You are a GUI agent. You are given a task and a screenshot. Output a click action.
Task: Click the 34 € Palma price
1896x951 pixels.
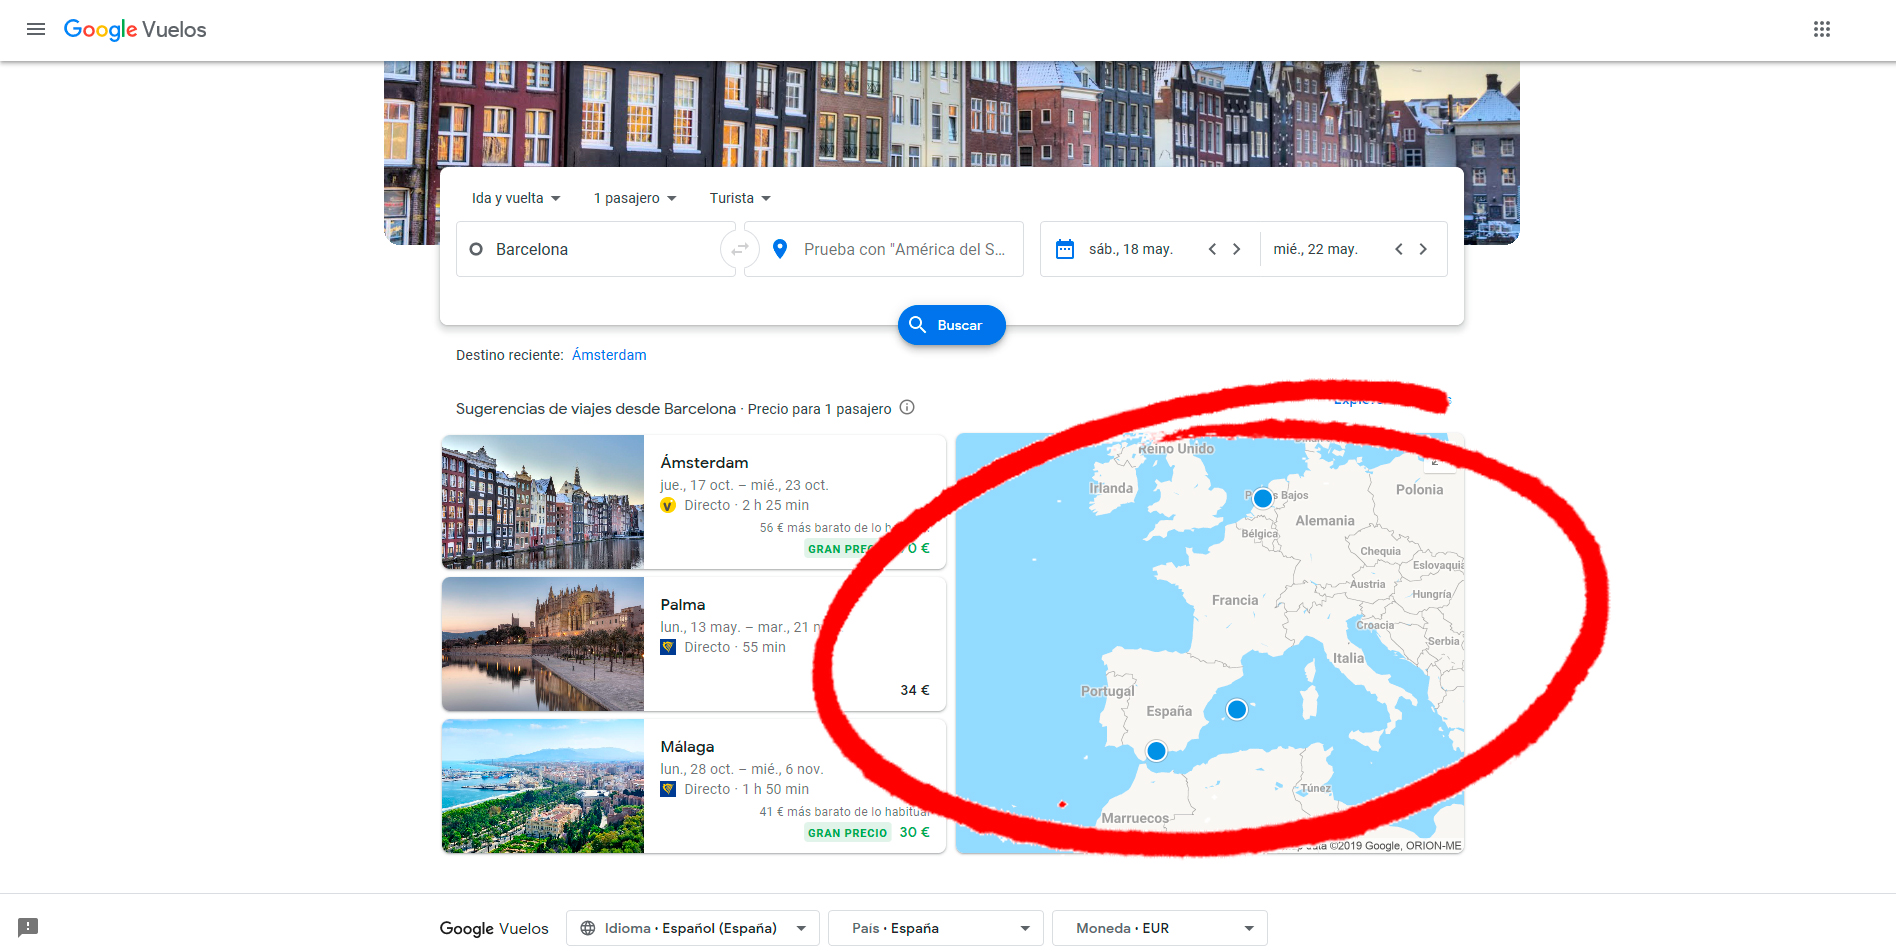pyautogui.click(x=915, y=690)
